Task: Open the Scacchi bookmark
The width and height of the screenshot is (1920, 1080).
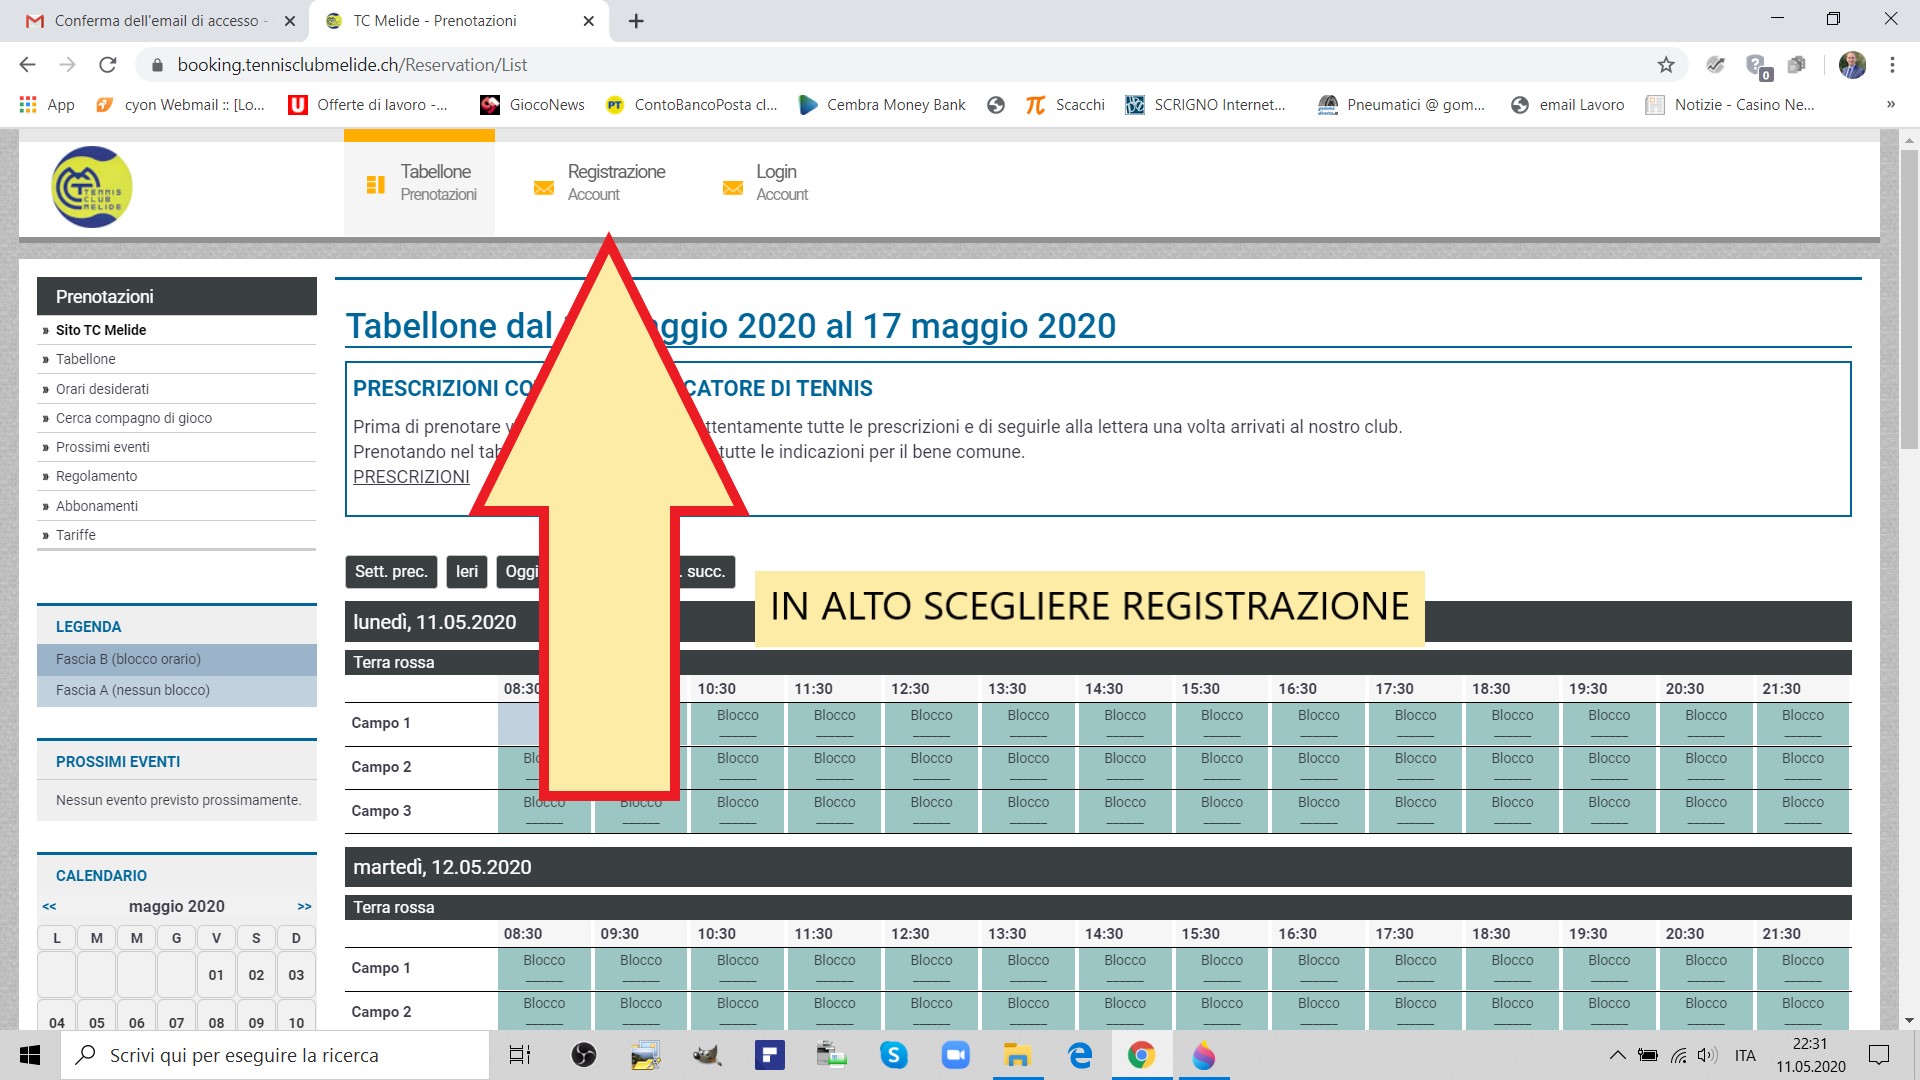Action: point(1065,105)
